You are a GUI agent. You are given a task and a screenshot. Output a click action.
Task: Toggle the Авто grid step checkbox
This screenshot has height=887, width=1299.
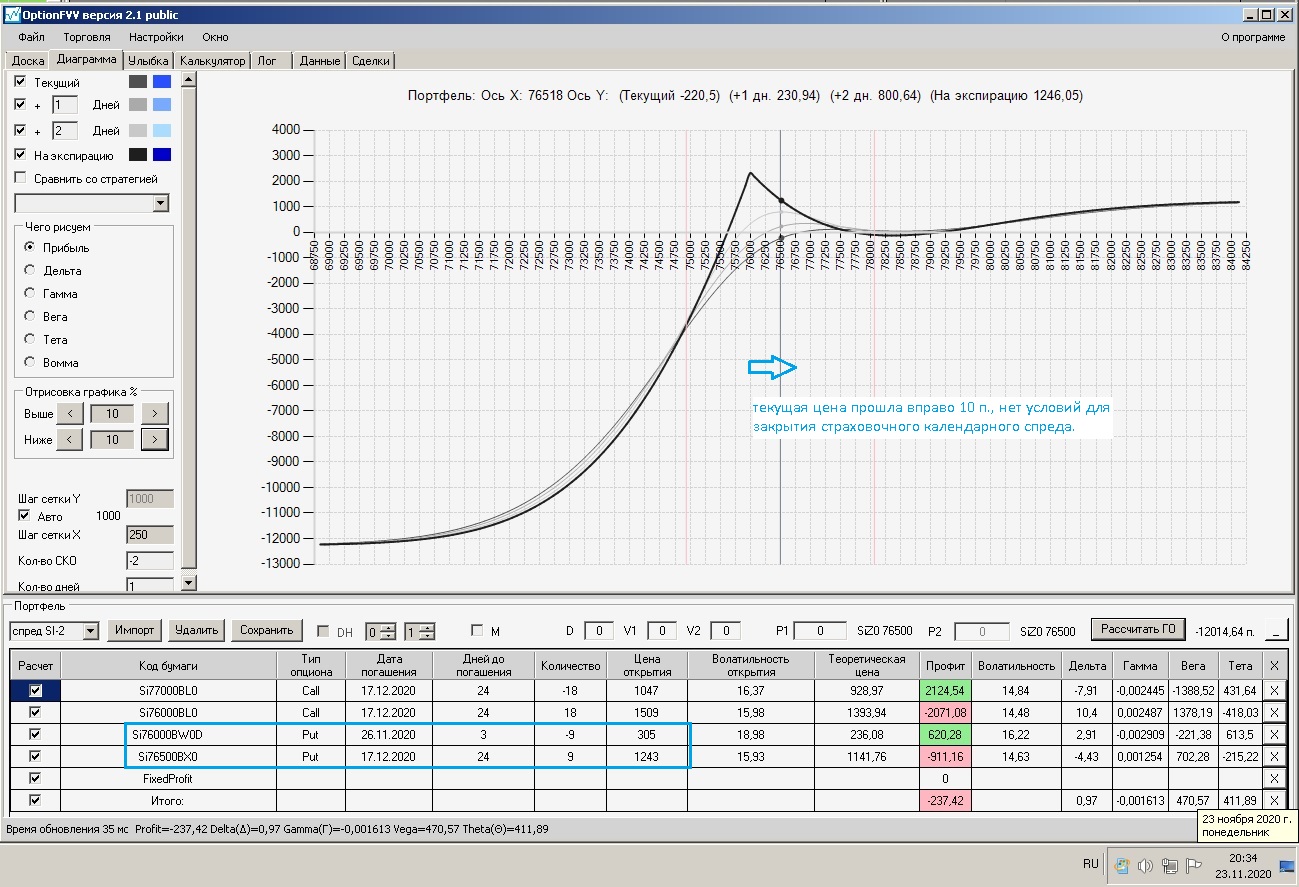pyautogui.click(x=25, y=516)
